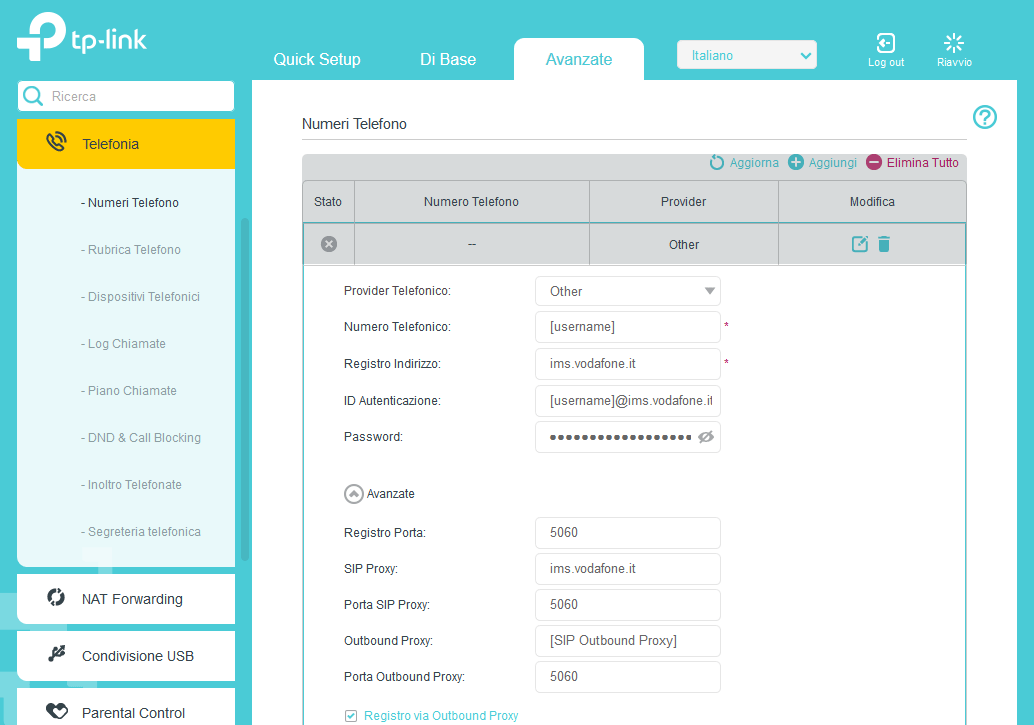Uncheck Registro via Outbound Proxy checkbox
The image size is (1034, 725).
pos(351,716)
